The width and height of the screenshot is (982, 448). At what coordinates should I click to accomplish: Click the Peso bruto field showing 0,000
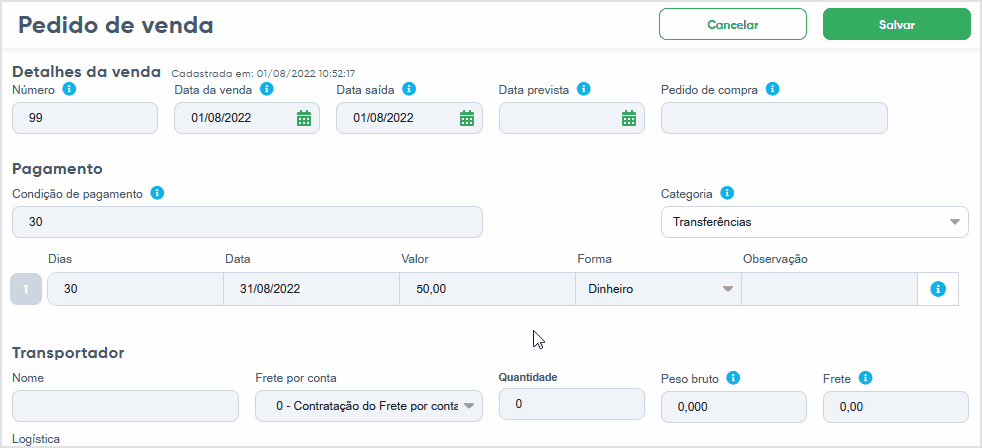pyautogui.click(x=734, y=407)
